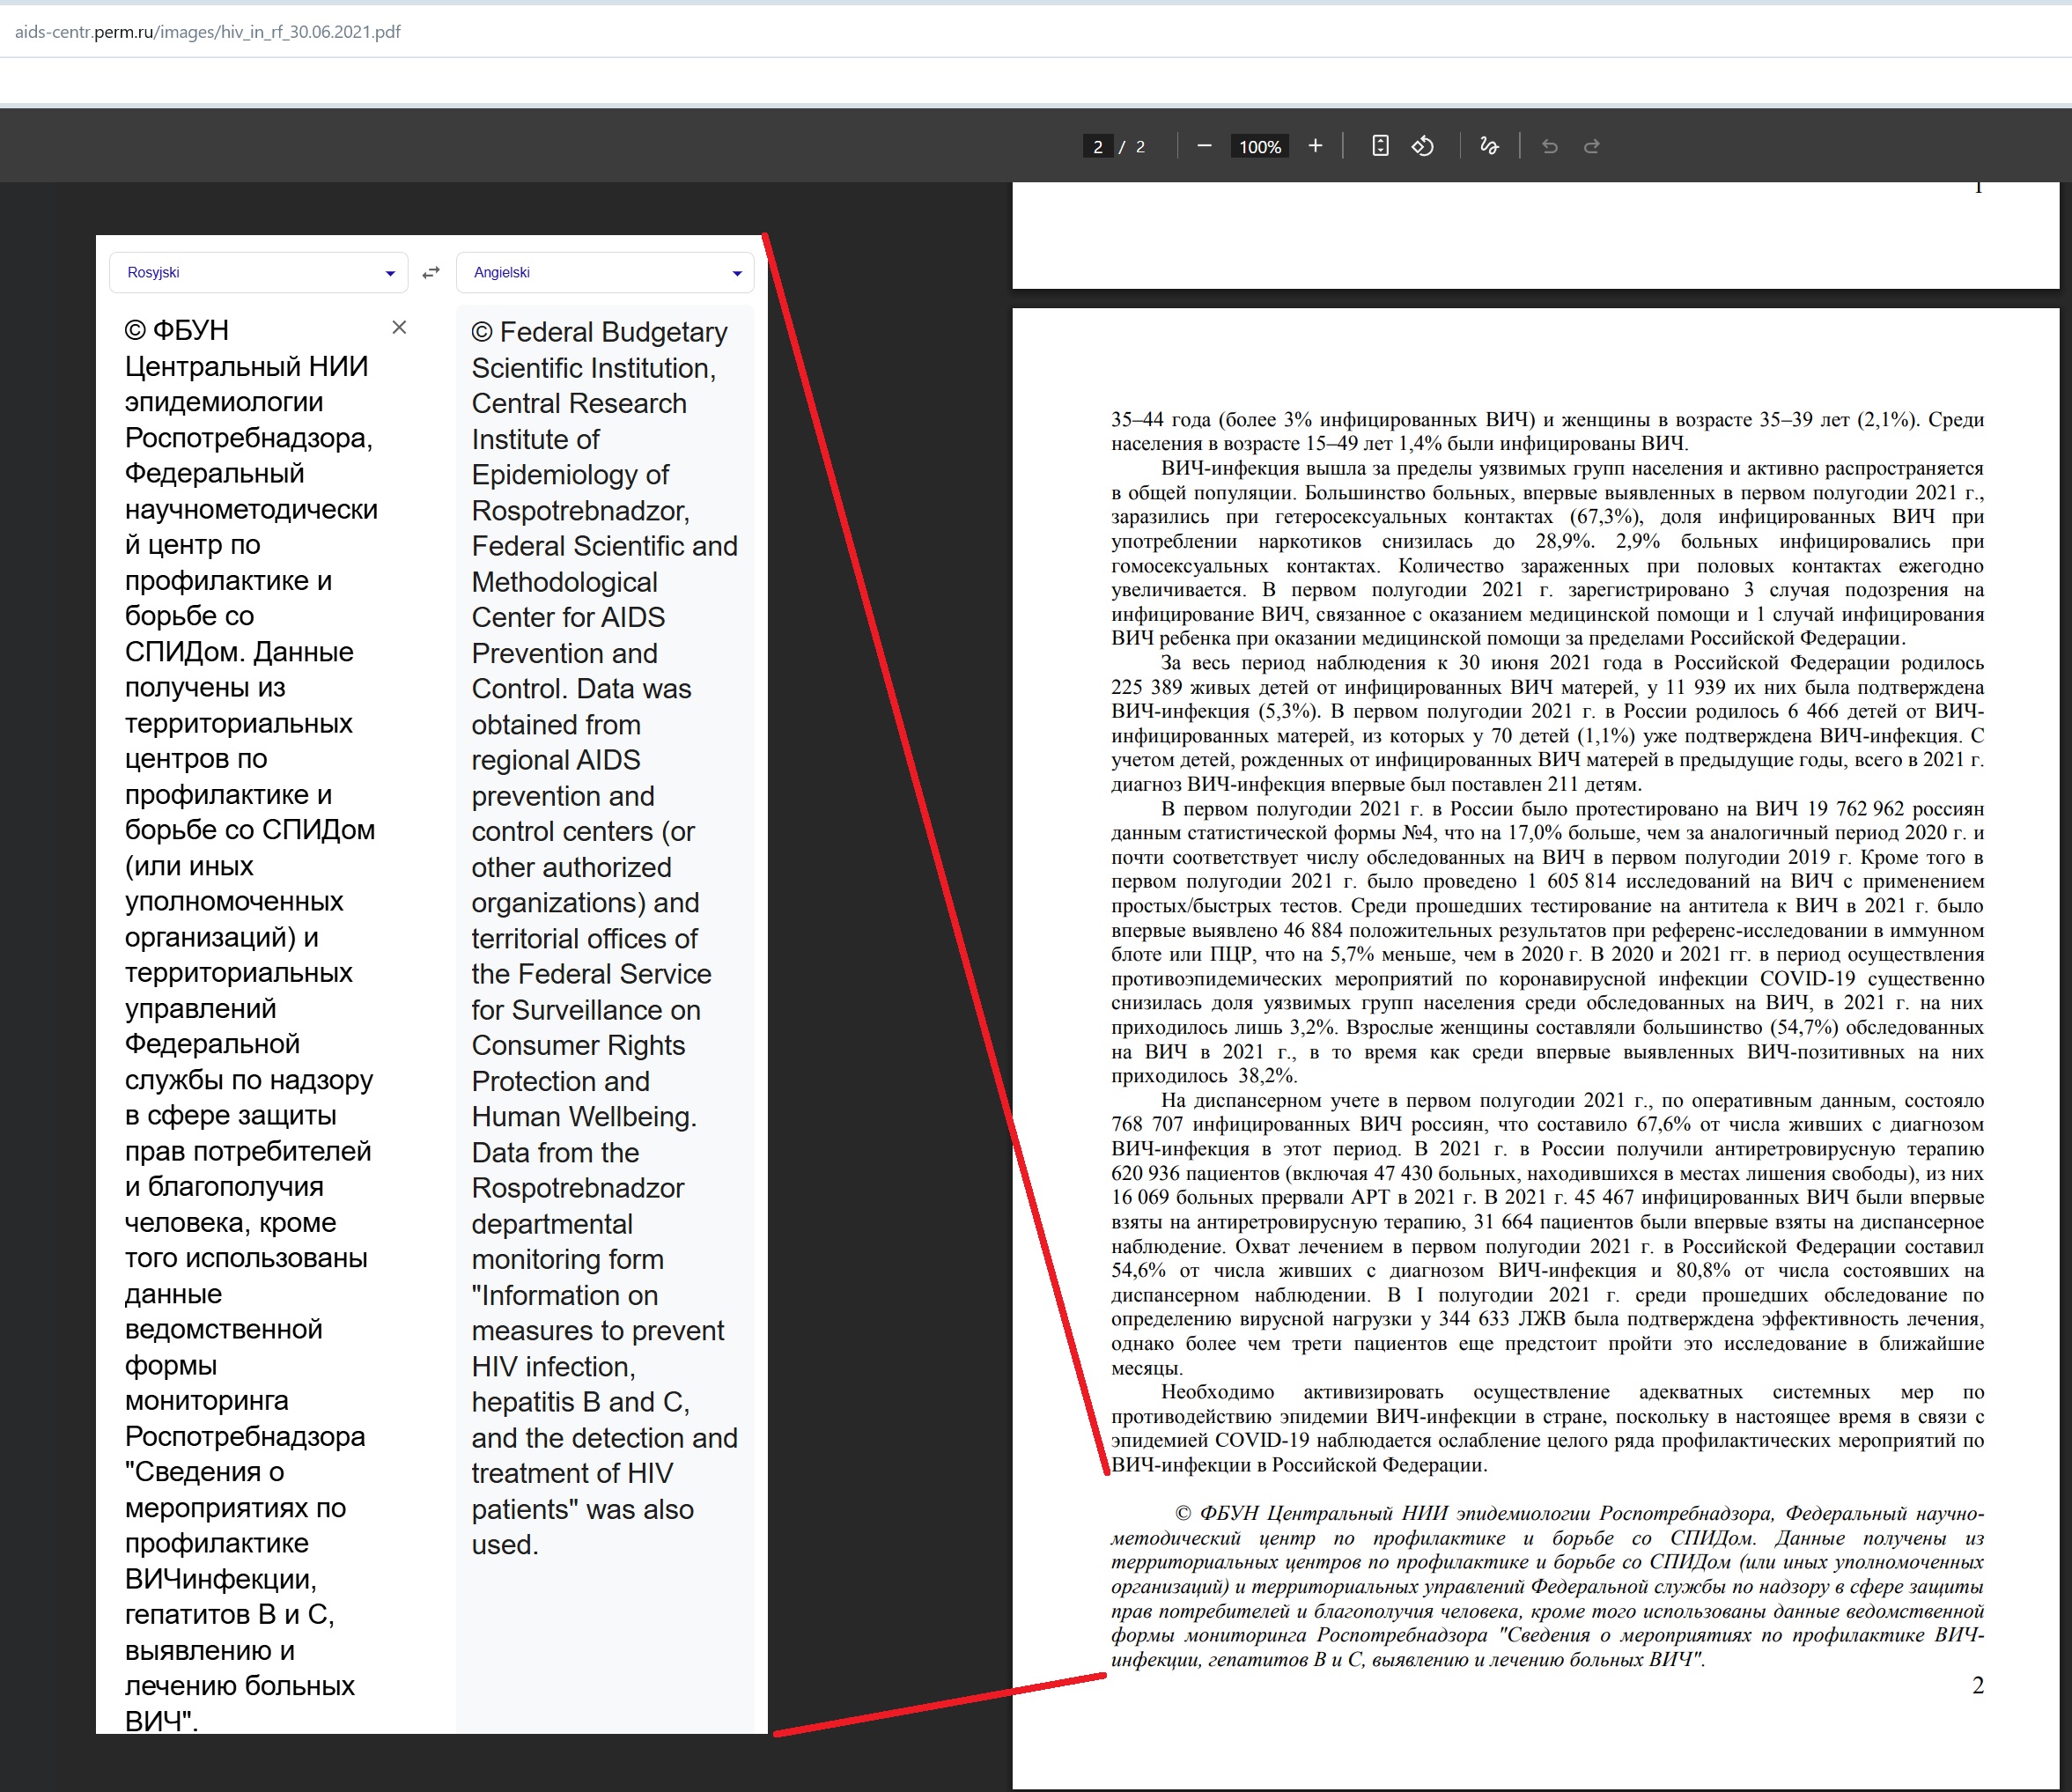Rotate the PDF counterclockwise

1423,146
